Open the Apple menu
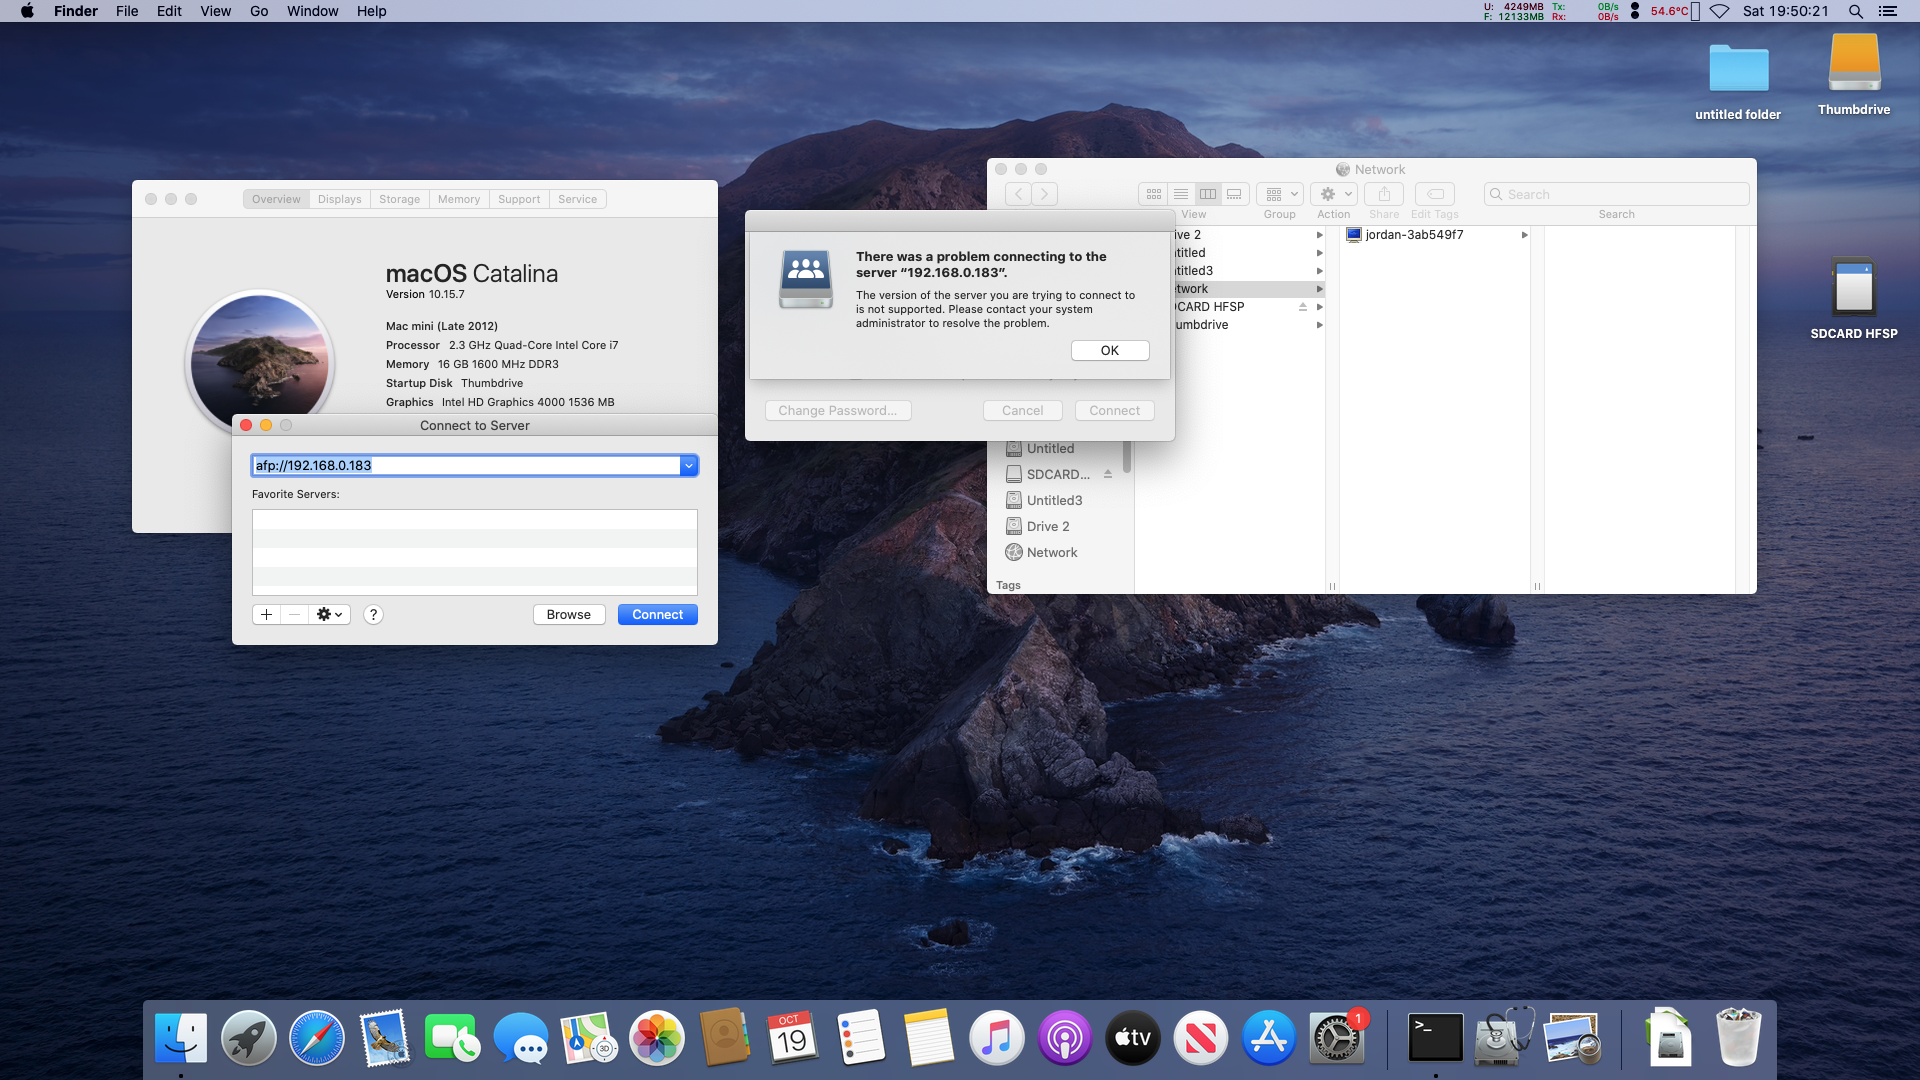This screenshot has width=1920, height=1080. [27, 11]
